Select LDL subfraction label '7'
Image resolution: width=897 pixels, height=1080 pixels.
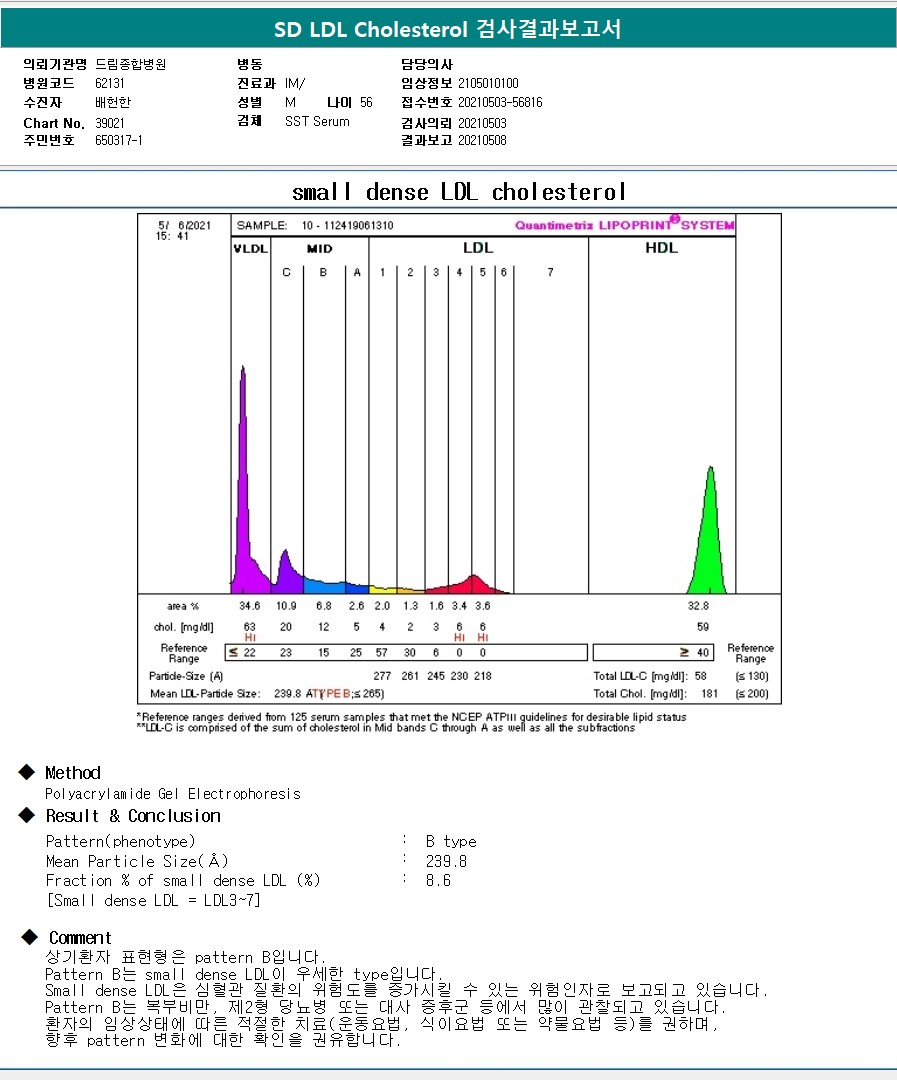pyautogui.click(x=550, y=273)
